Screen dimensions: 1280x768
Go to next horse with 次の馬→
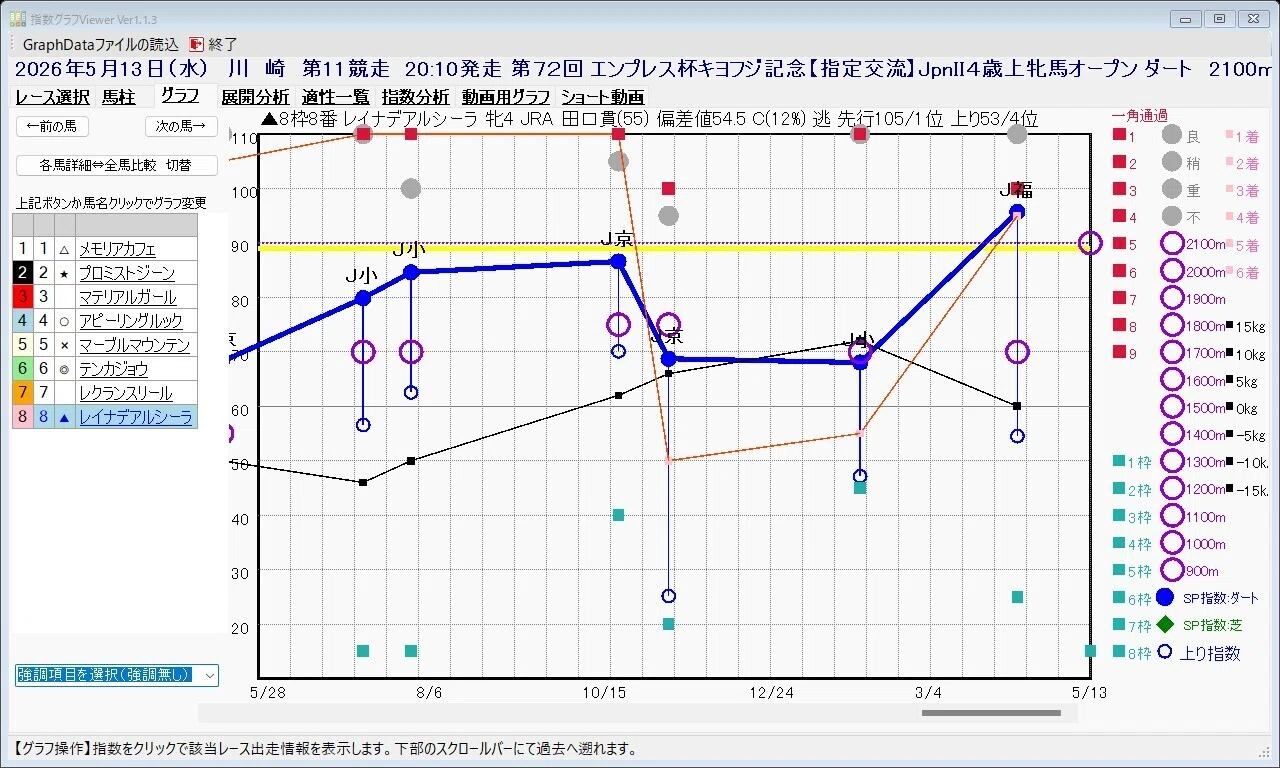tap(181, 126)
